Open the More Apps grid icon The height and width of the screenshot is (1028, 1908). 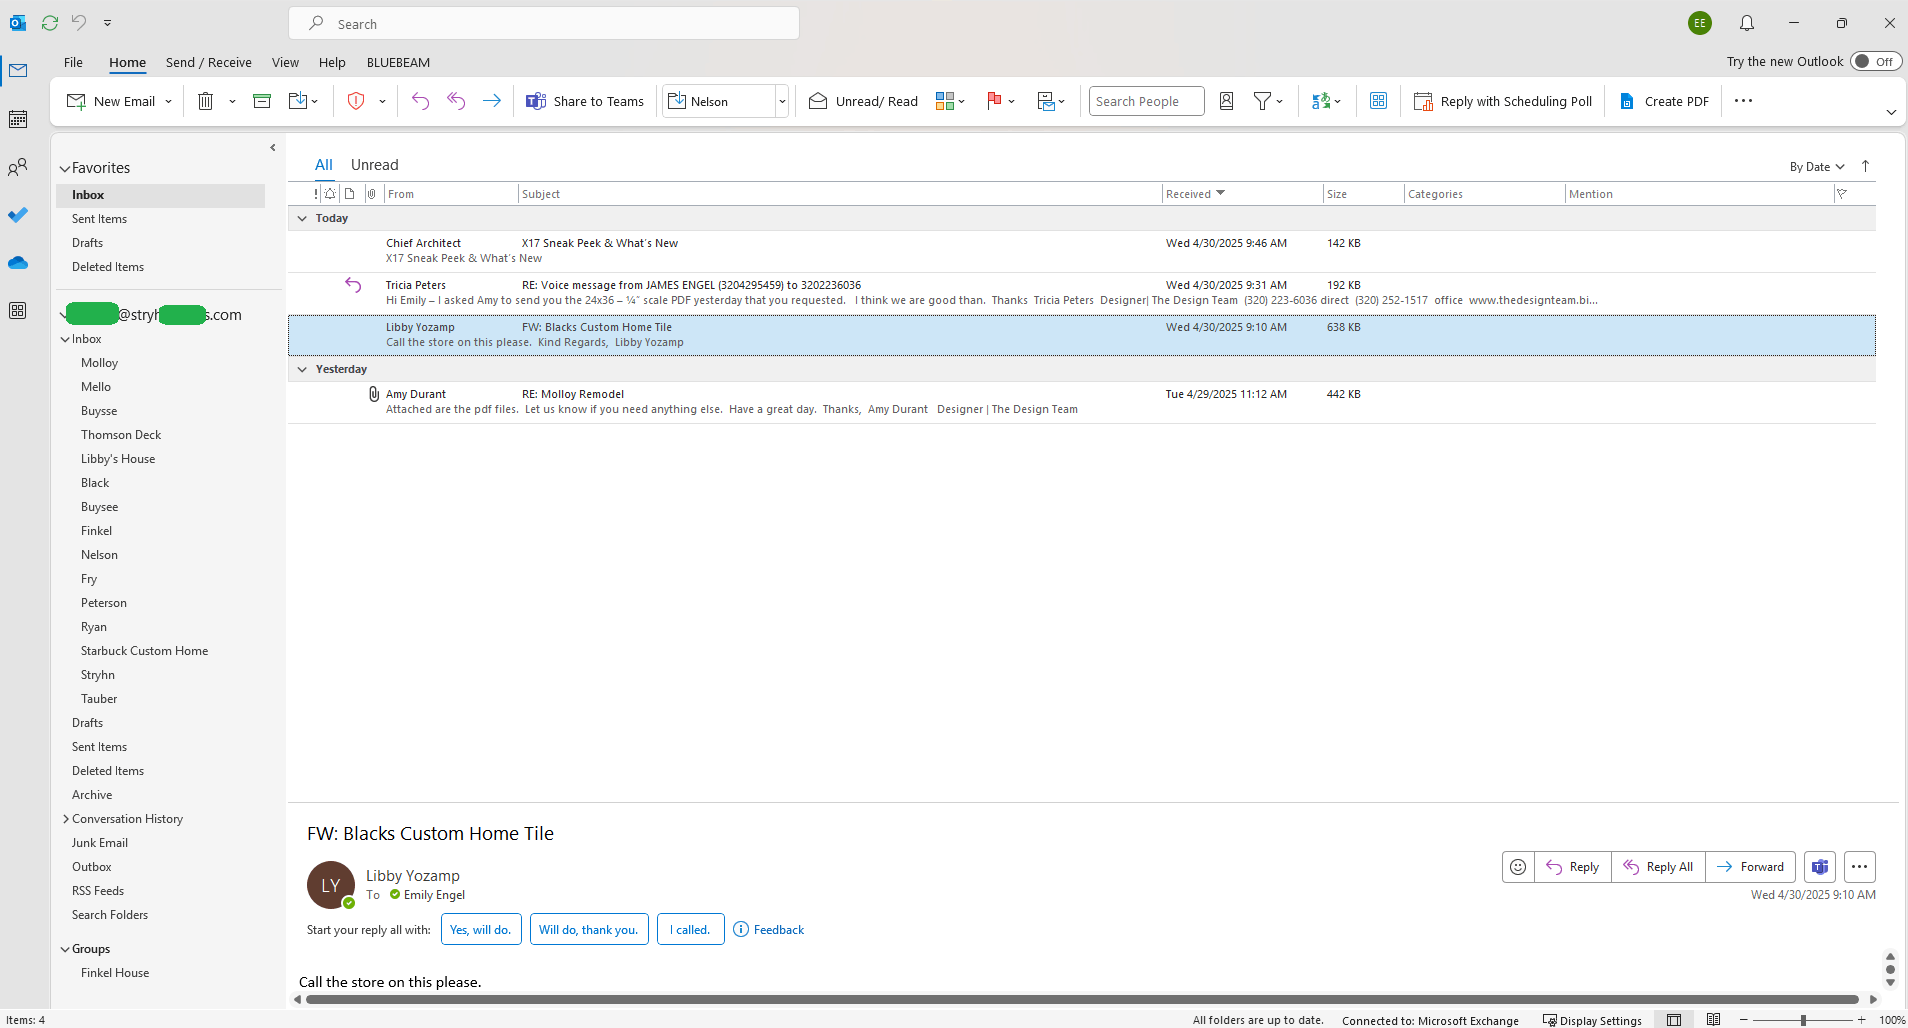point(18,311)
